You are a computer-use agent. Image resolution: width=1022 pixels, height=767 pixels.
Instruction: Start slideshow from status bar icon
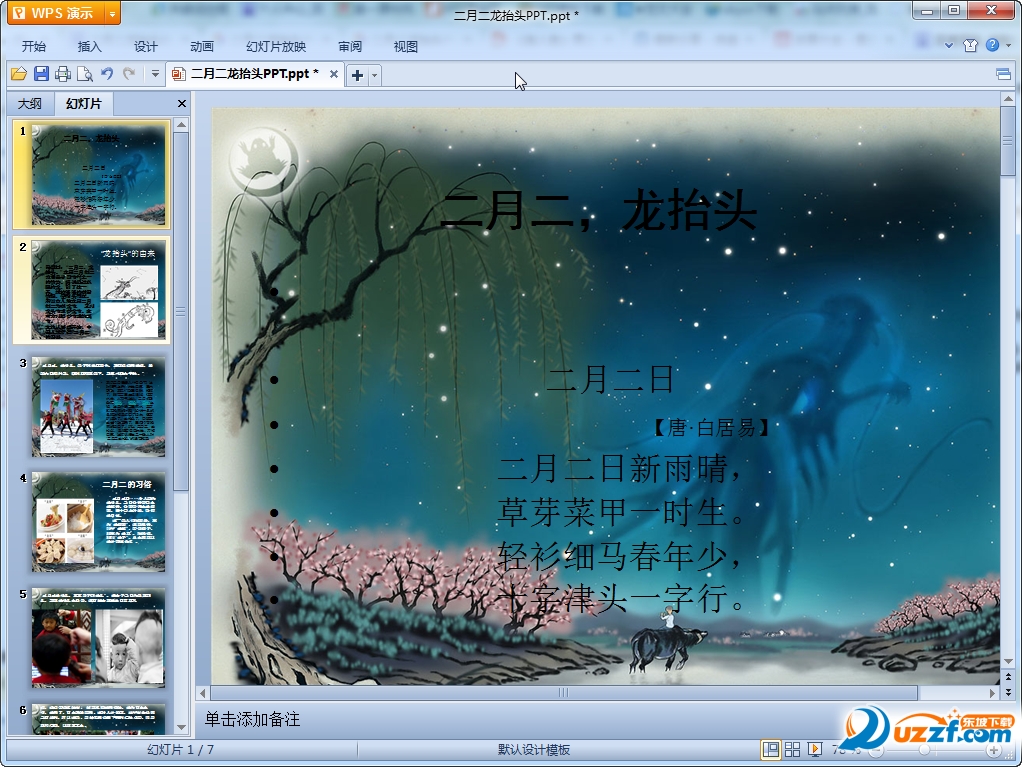815,750
